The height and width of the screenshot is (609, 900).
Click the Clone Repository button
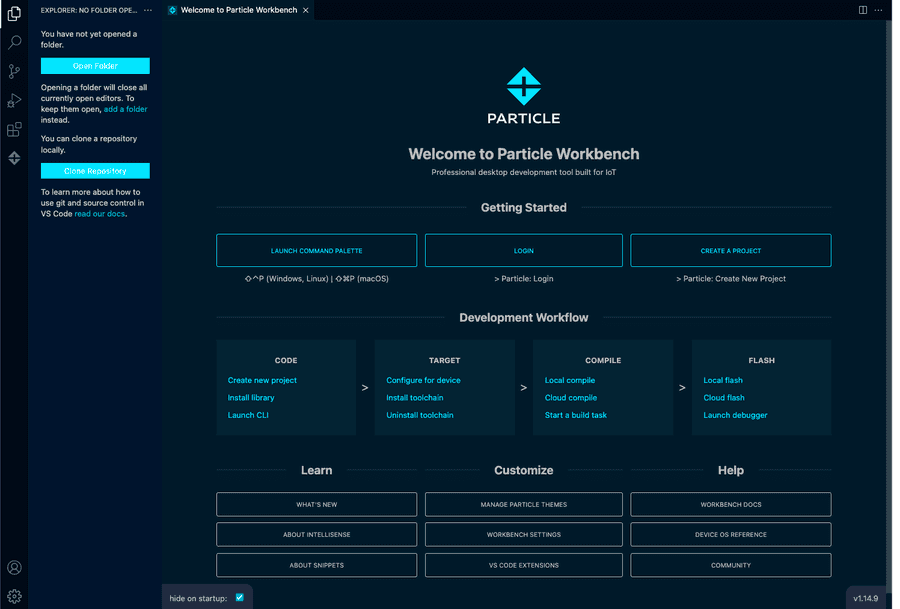(95, 171)
